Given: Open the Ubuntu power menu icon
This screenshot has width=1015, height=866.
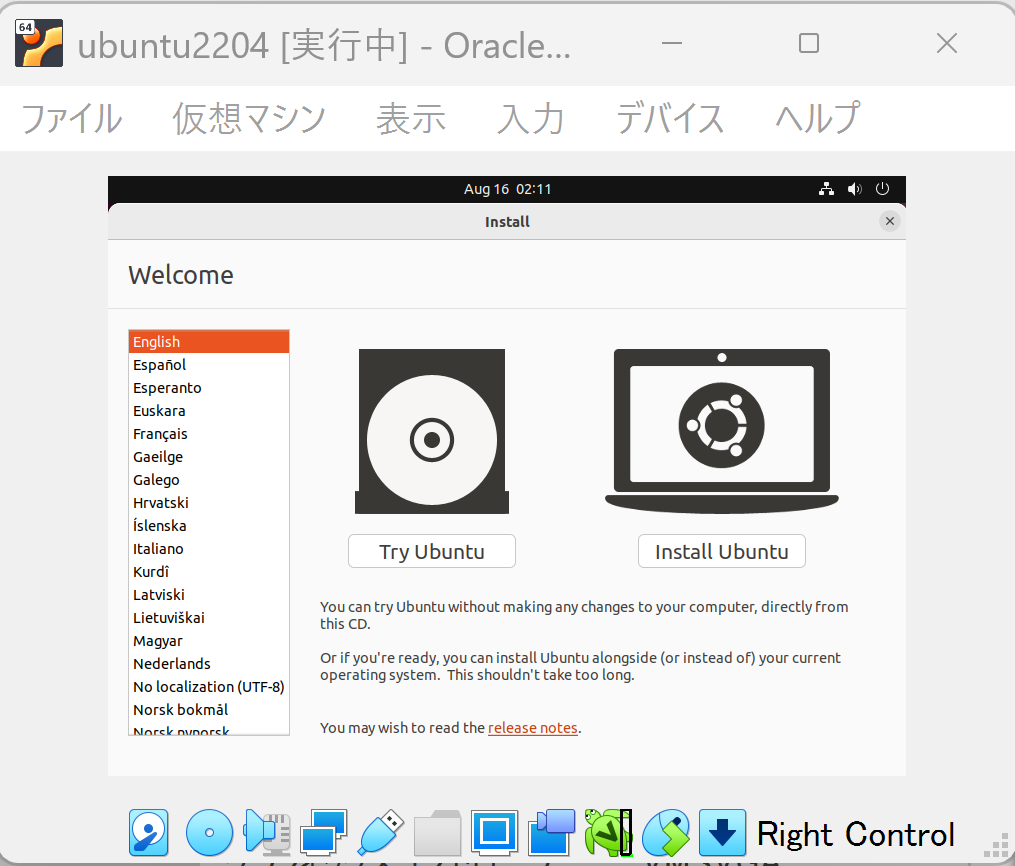Looking at the screenshot, I should pos(882,189).
